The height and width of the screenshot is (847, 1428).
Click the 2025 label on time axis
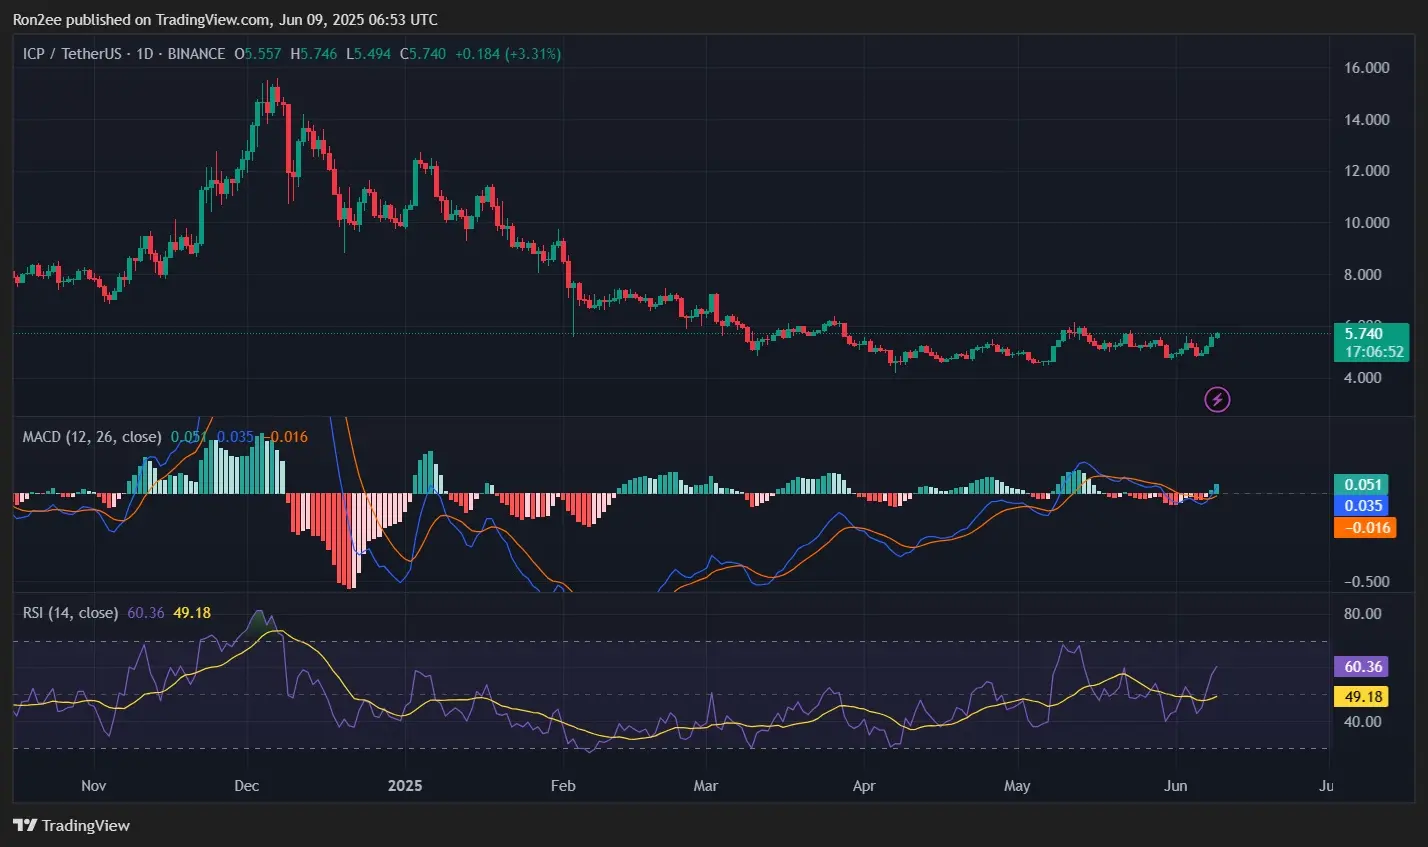click(x=404, y=786)
